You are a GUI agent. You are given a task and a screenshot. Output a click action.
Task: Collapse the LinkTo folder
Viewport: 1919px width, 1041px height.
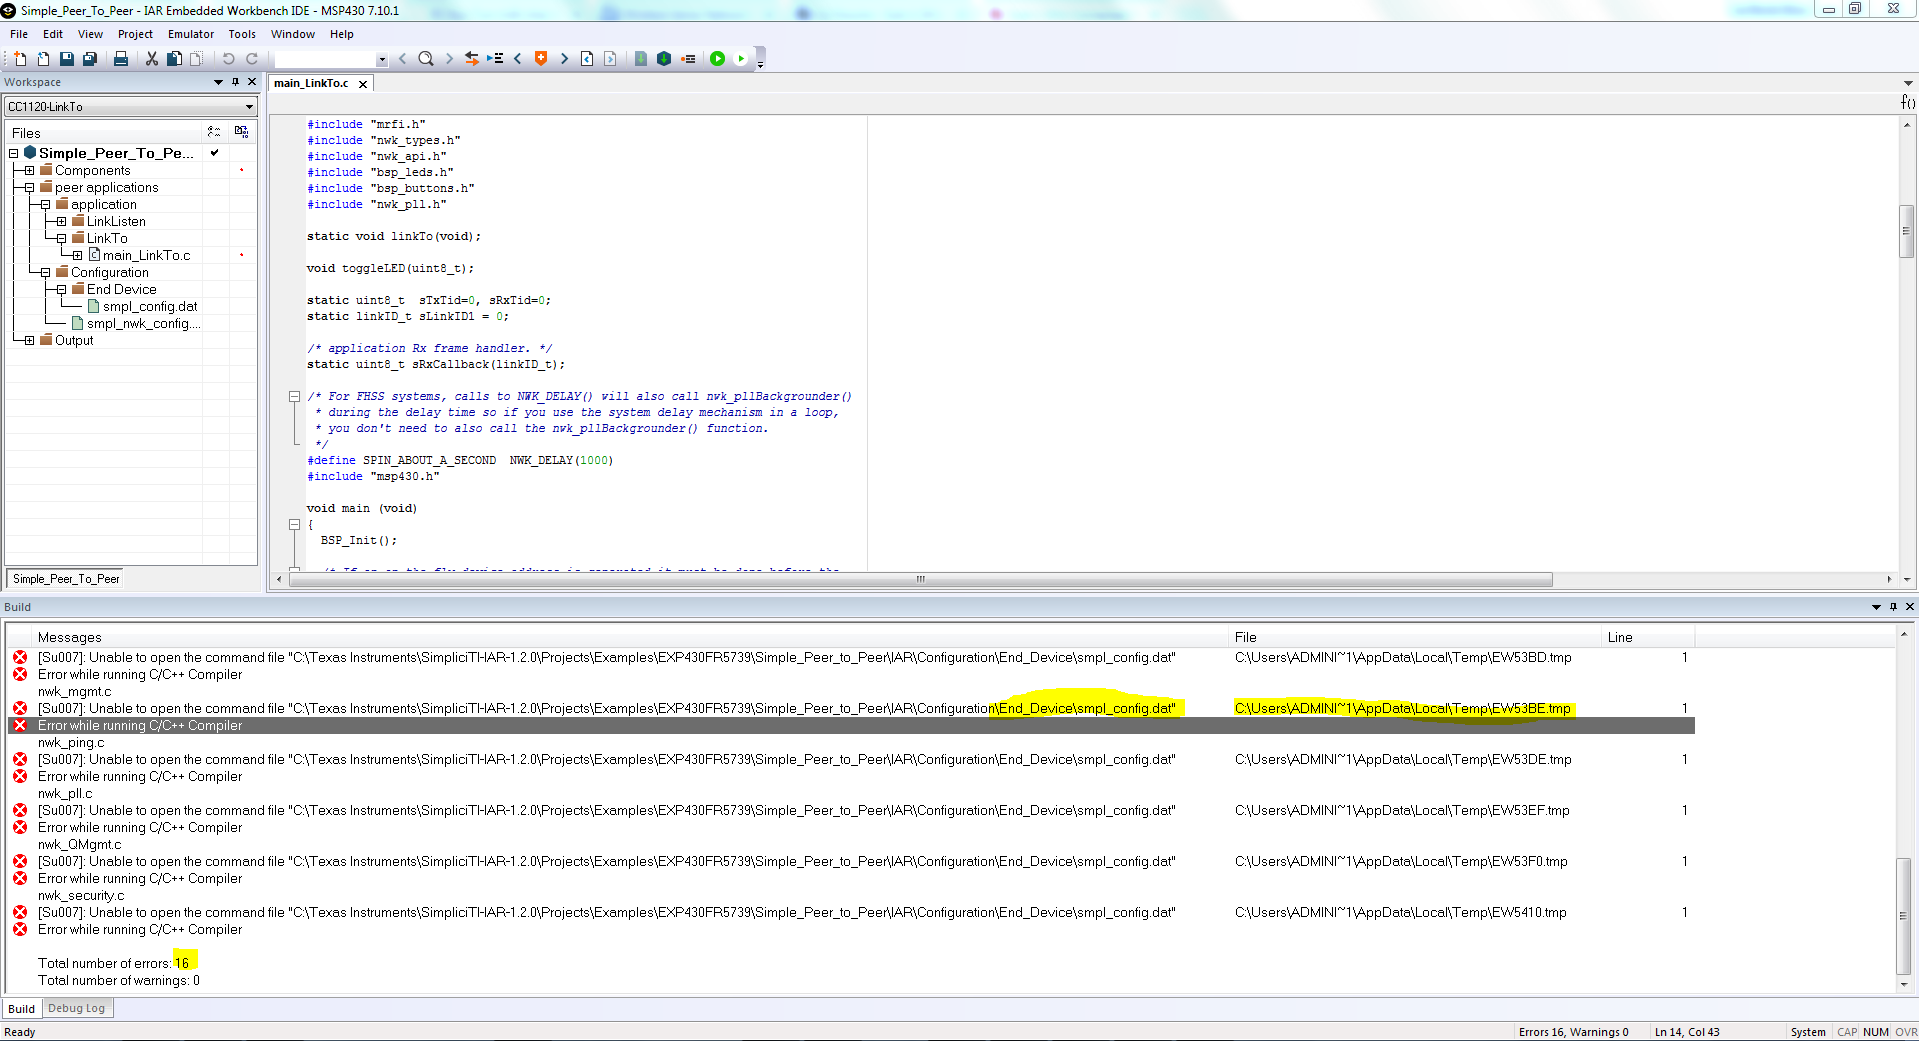(x=62, y=239)
